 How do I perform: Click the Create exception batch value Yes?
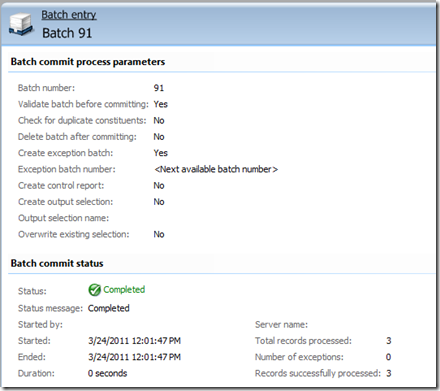pyautogui.click(x=161, y=153)
